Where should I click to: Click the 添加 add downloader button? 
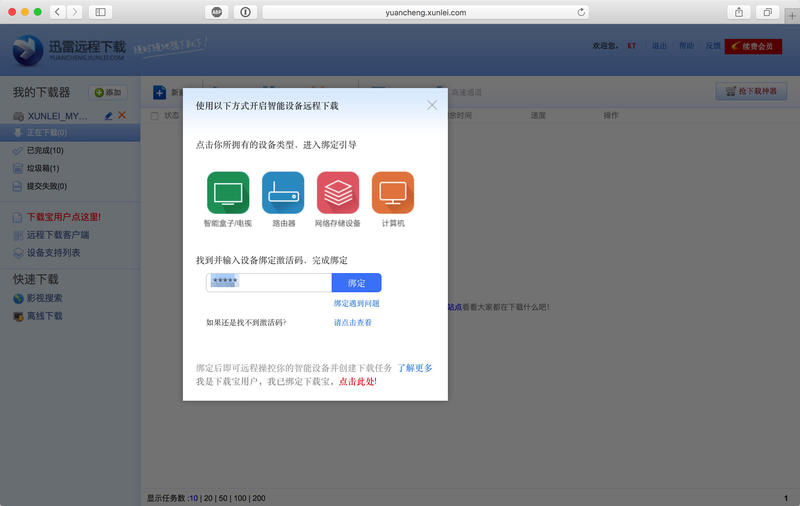108,92
